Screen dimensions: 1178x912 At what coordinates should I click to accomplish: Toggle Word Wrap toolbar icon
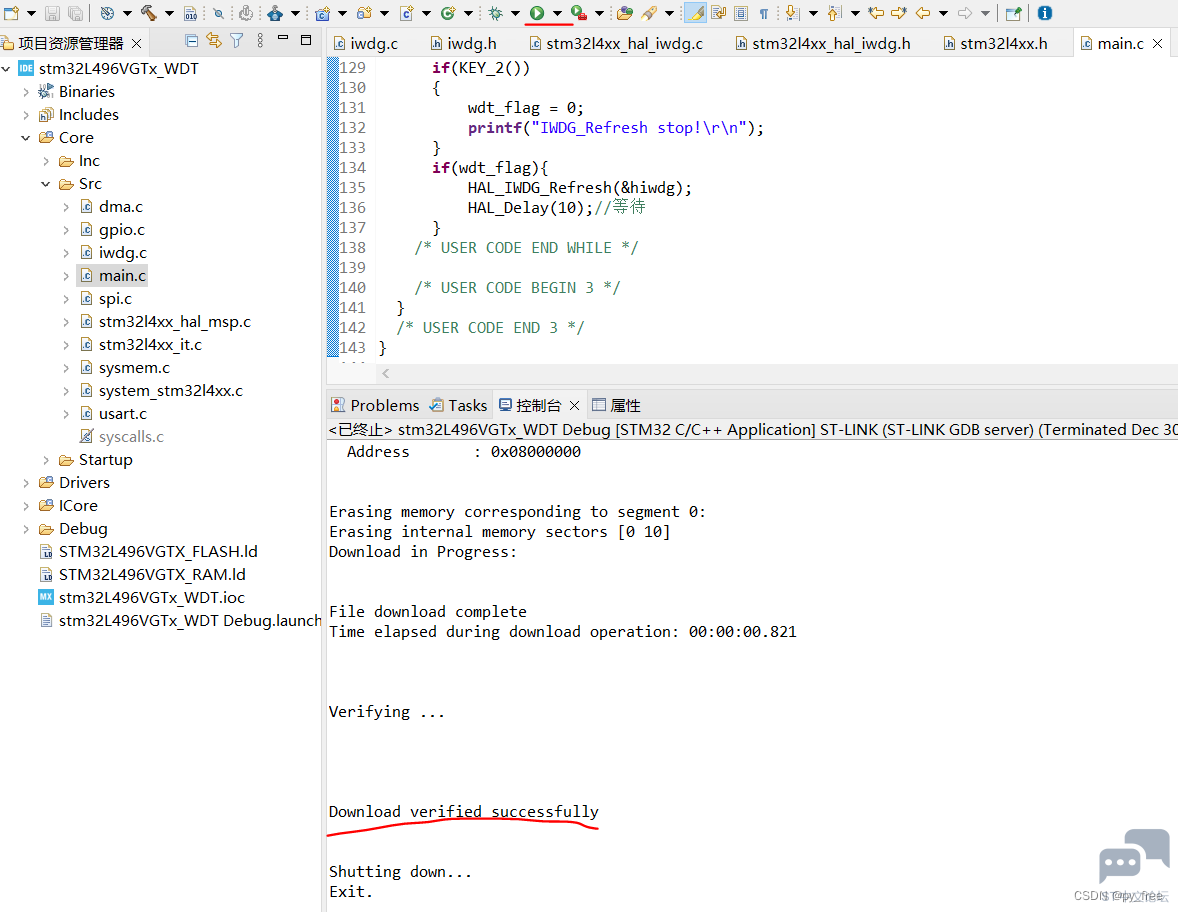click(x=718, y=13)
